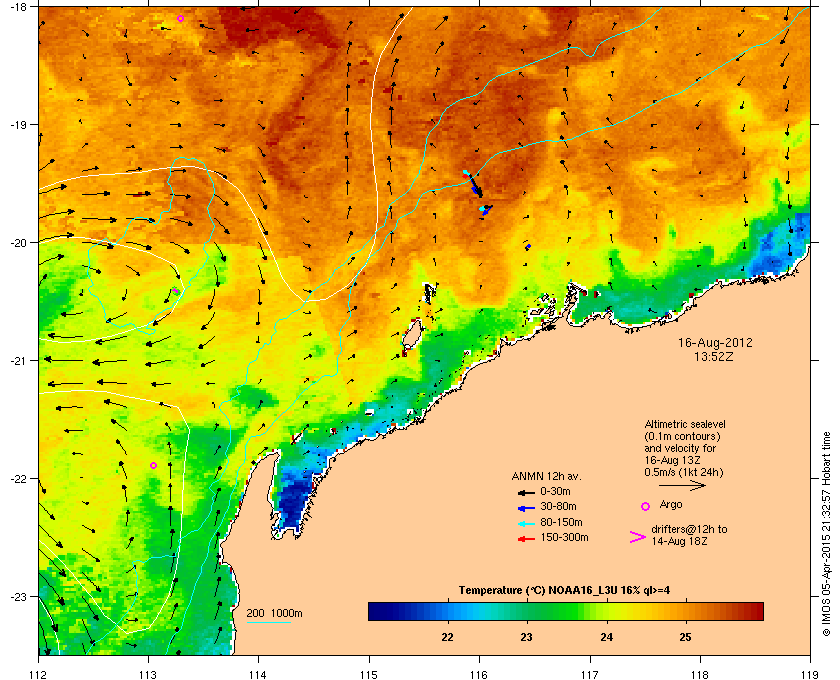Click the '16-Aug 13Z' legend line
The height and width of the screenshot is (680, 840).
pyautogui.click(x=672, y=460)
